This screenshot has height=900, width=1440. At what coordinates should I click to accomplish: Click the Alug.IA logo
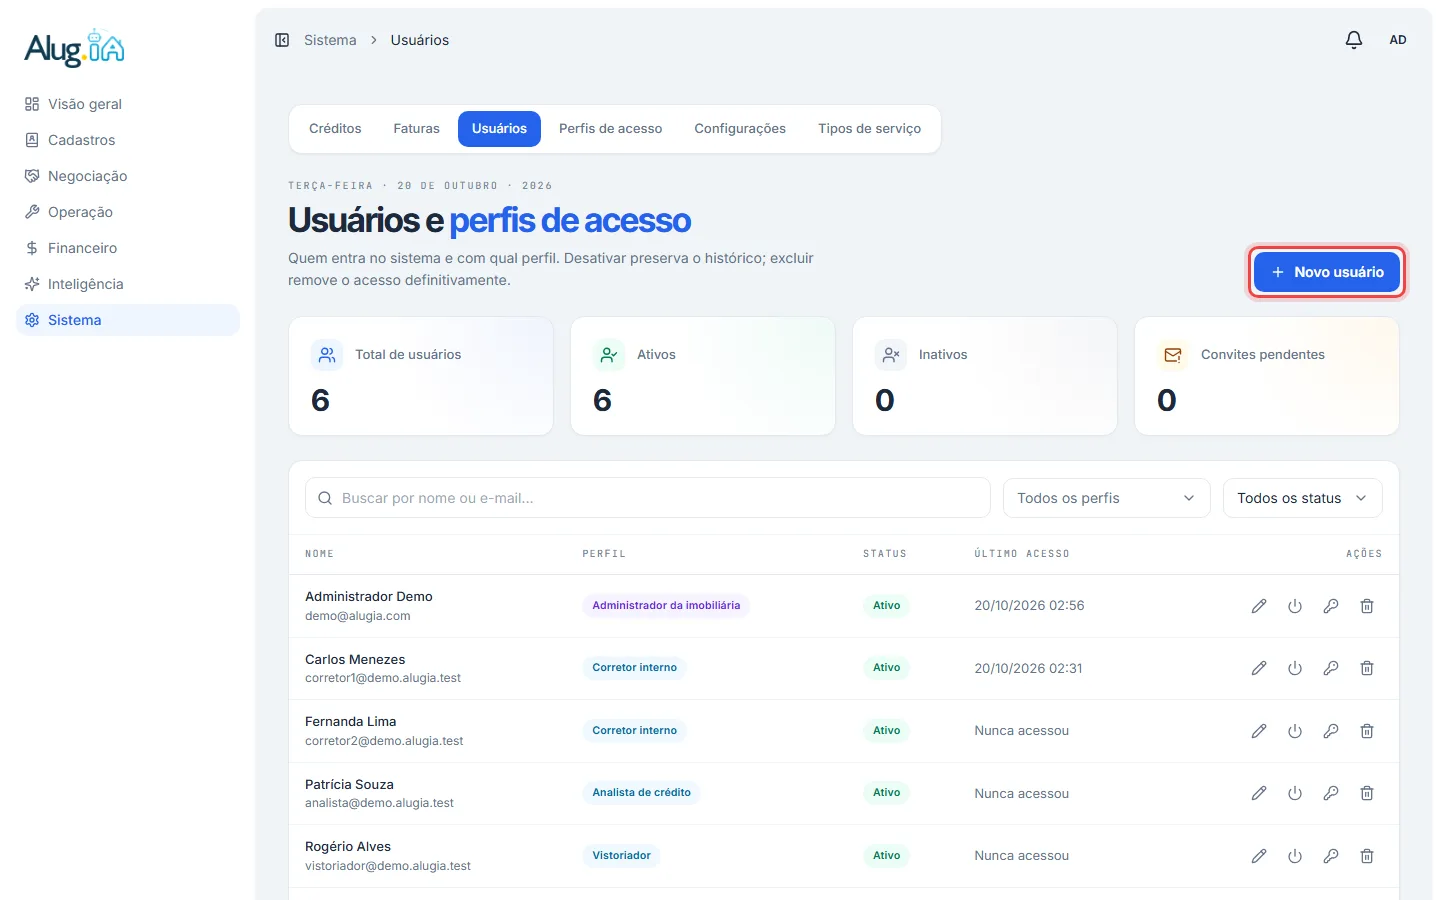click(75, 48)
